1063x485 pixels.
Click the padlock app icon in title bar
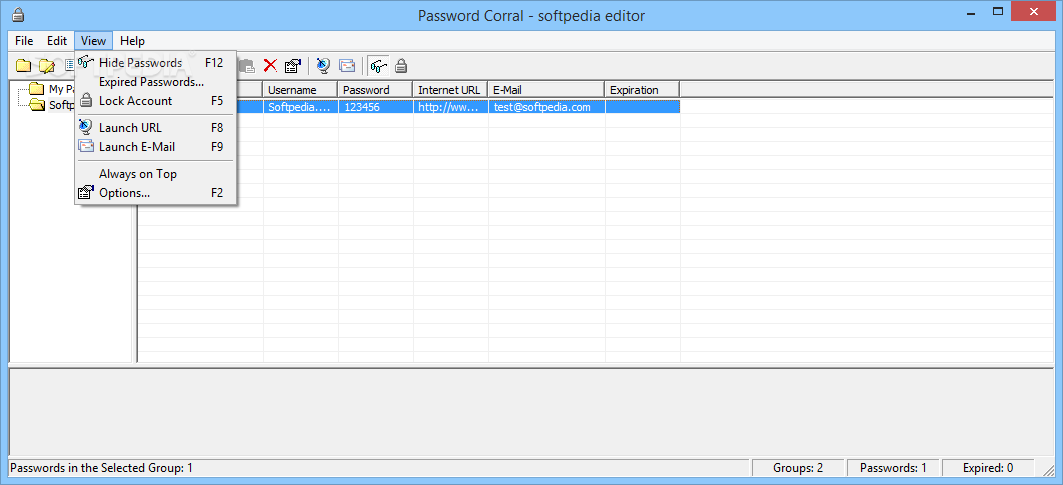pos(18,14)
